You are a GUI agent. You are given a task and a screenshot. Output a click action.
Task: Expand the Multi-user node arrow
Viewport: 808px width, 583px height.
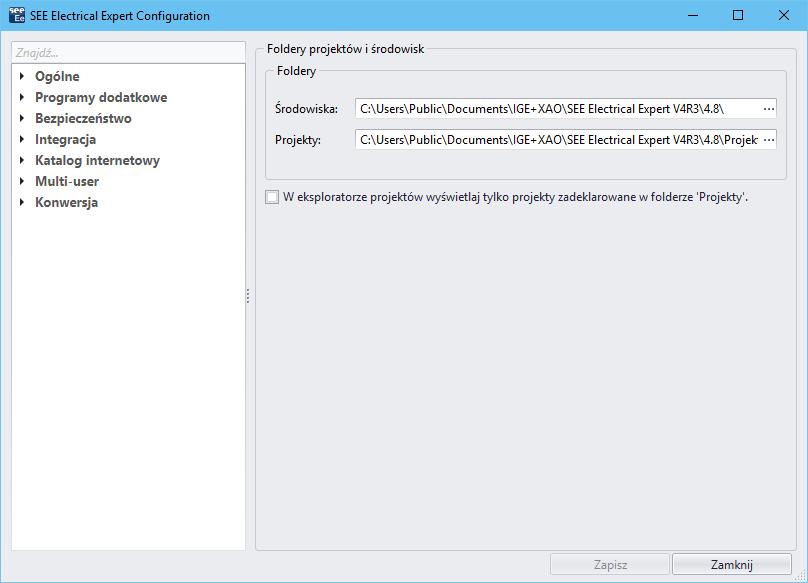tap(22, 181)
